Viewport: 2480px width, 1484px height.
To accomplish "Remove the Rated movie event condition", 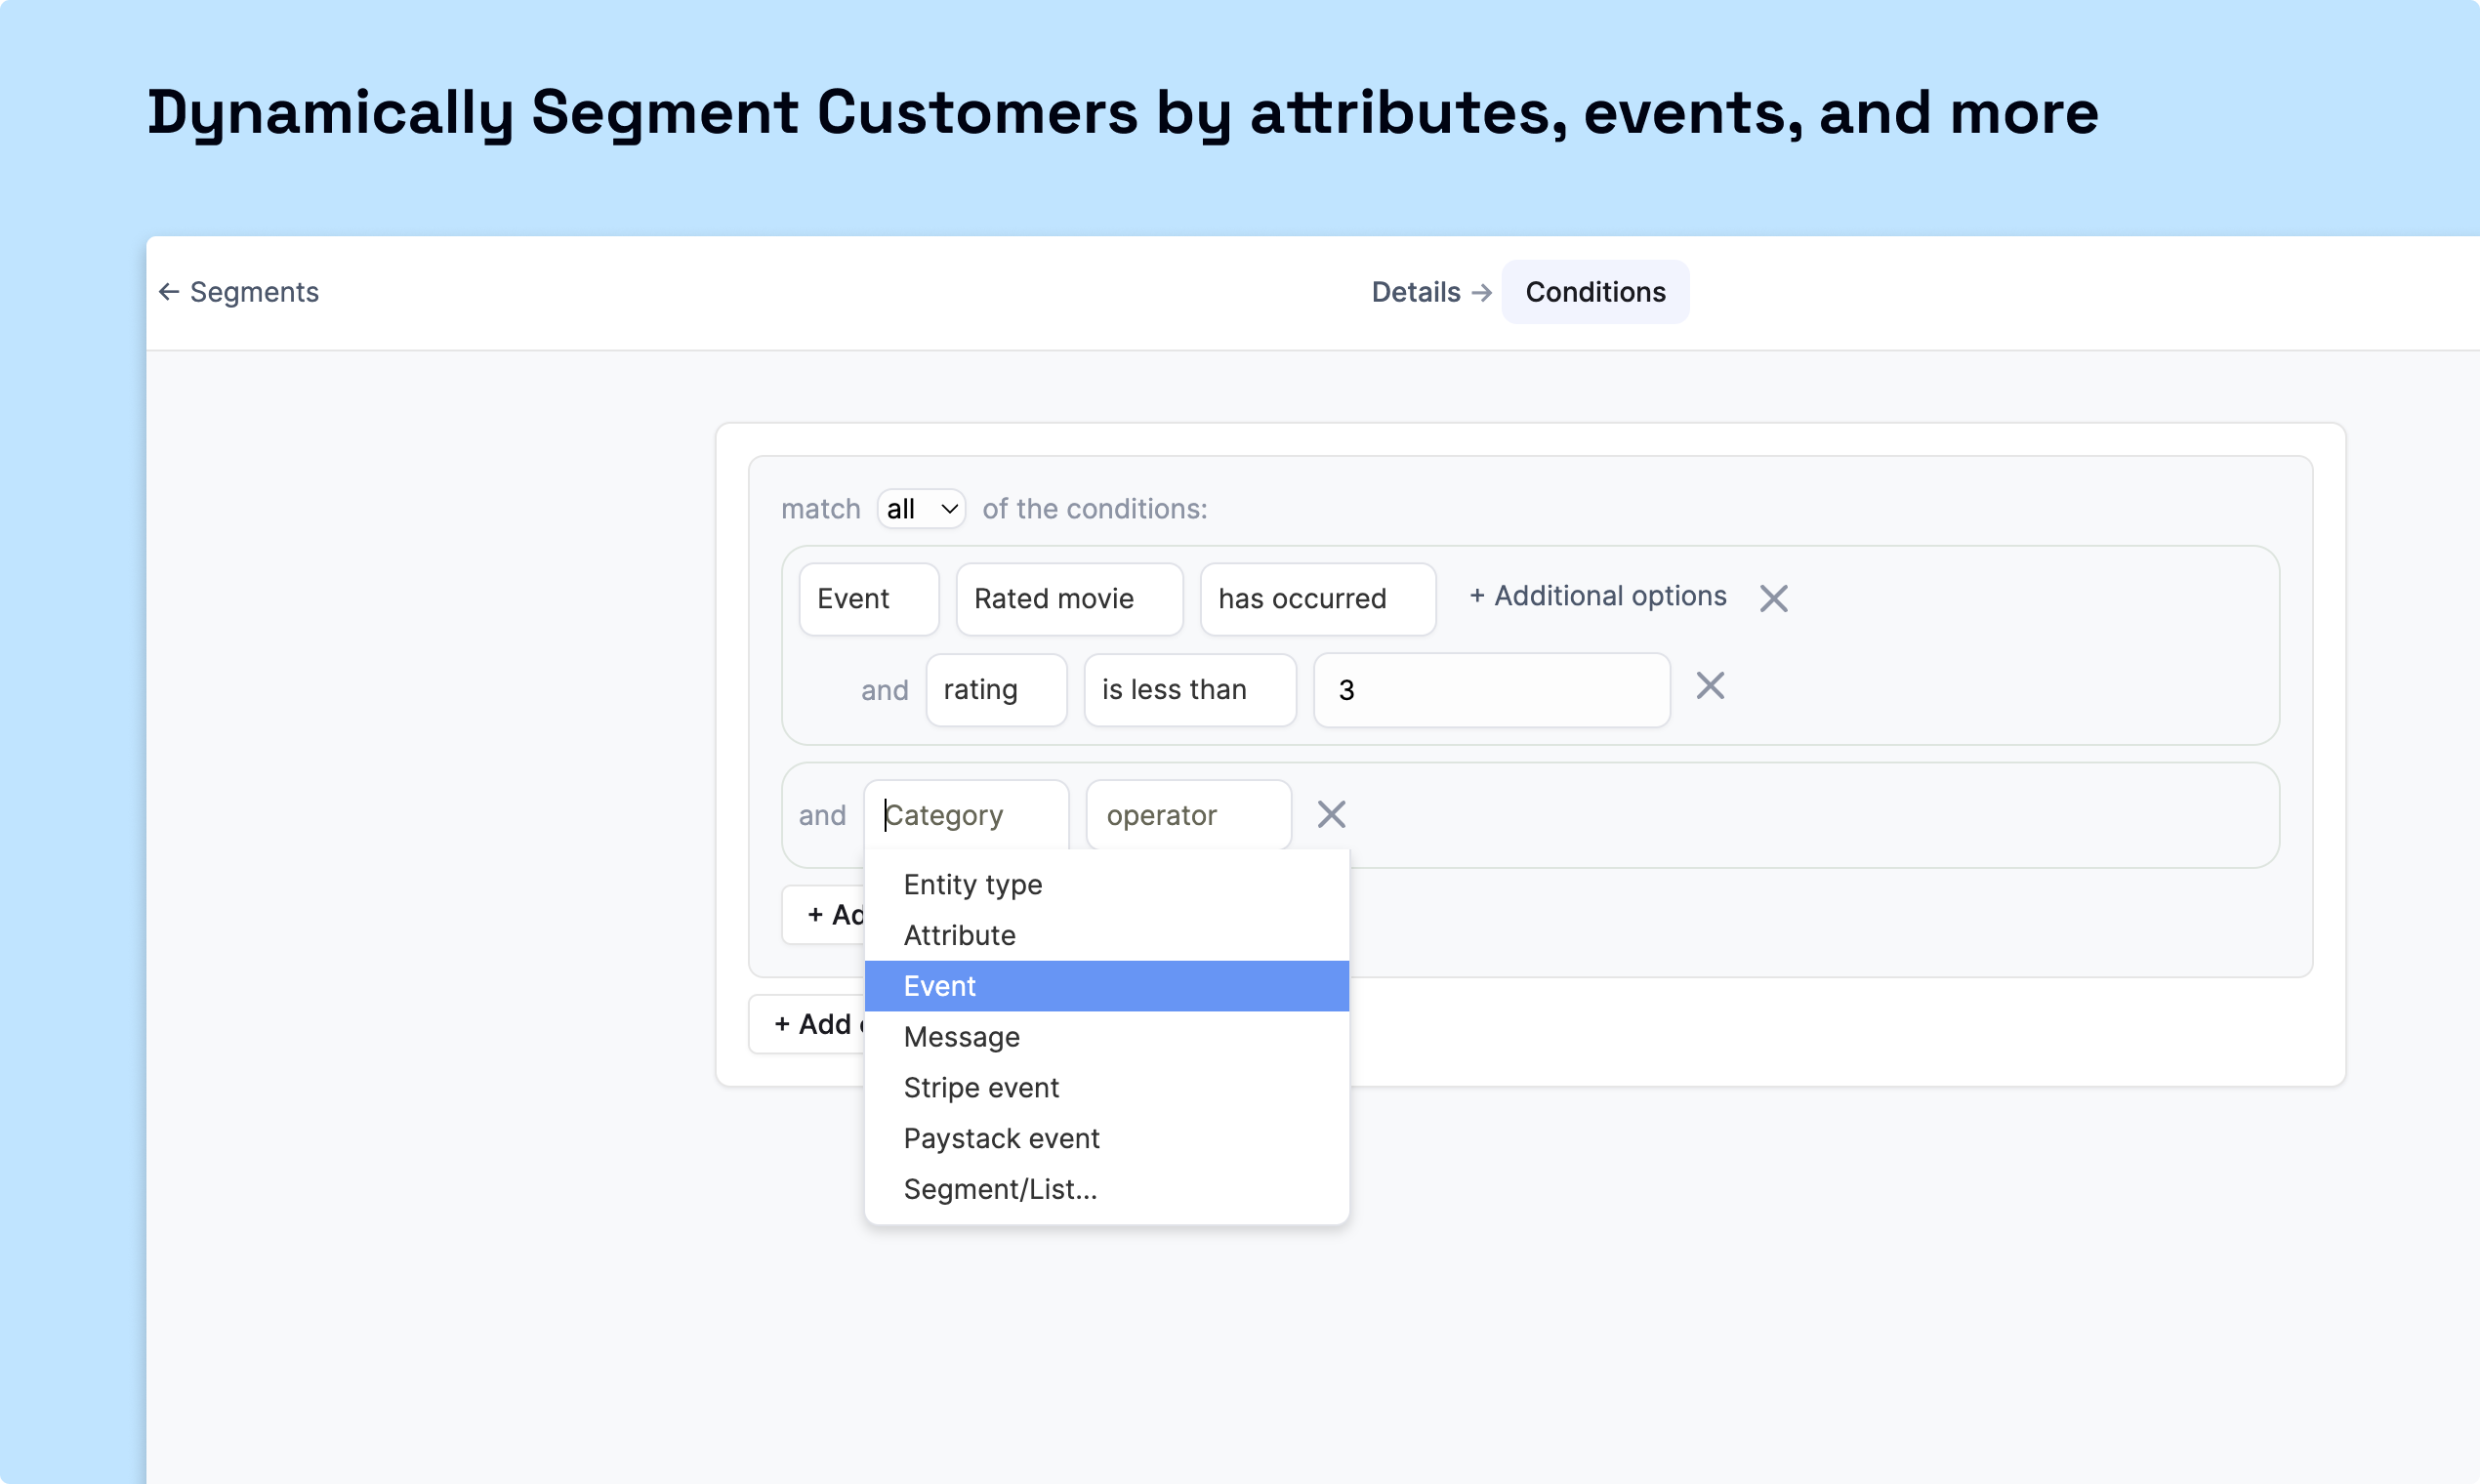I will pos(1773,598).
